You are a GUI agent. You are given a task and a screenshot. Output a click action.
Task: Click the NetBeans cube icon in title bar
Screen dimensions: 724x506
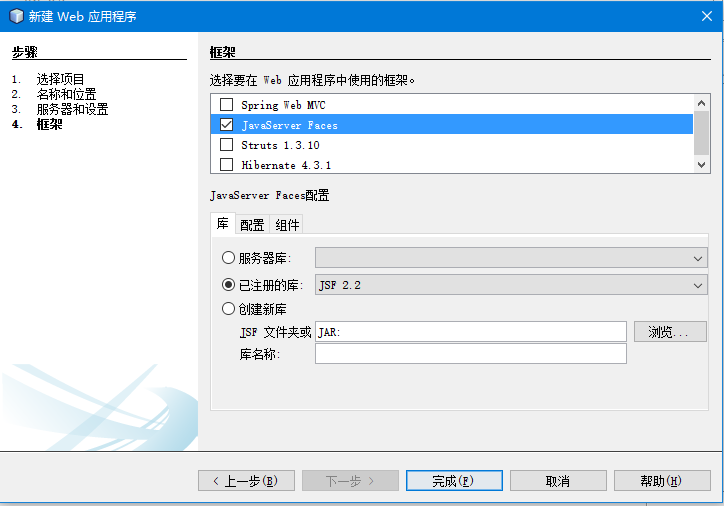pyautogui.click(x=15, y=16)
